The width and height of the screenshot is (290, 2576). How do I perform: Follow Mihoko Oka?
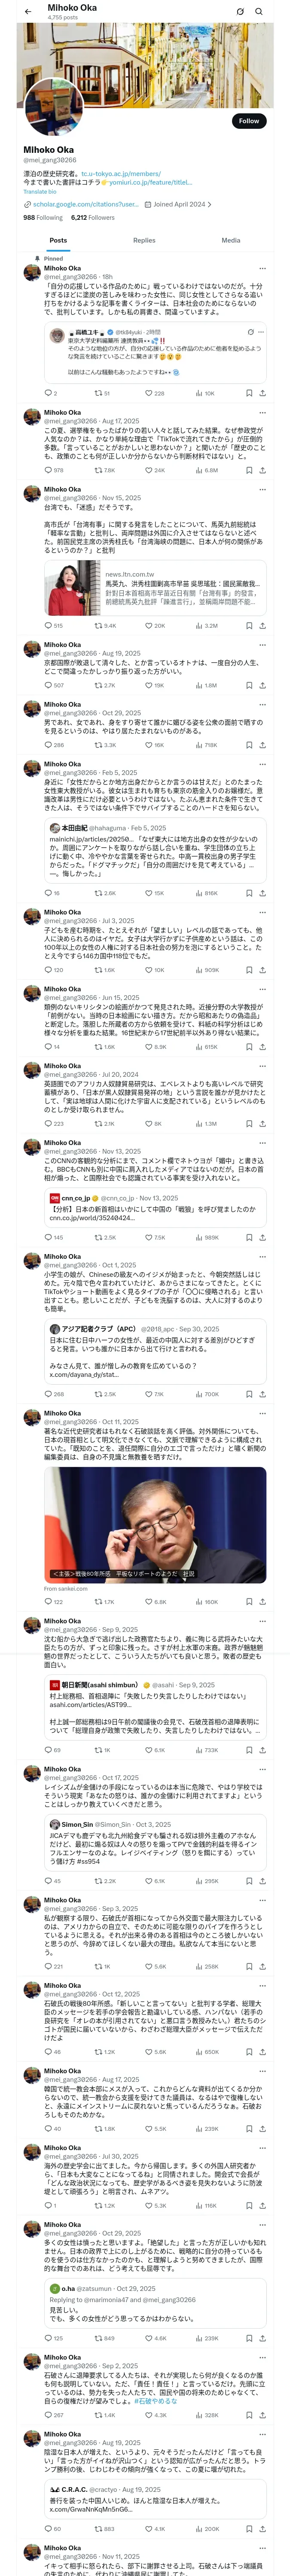point(248,121)
